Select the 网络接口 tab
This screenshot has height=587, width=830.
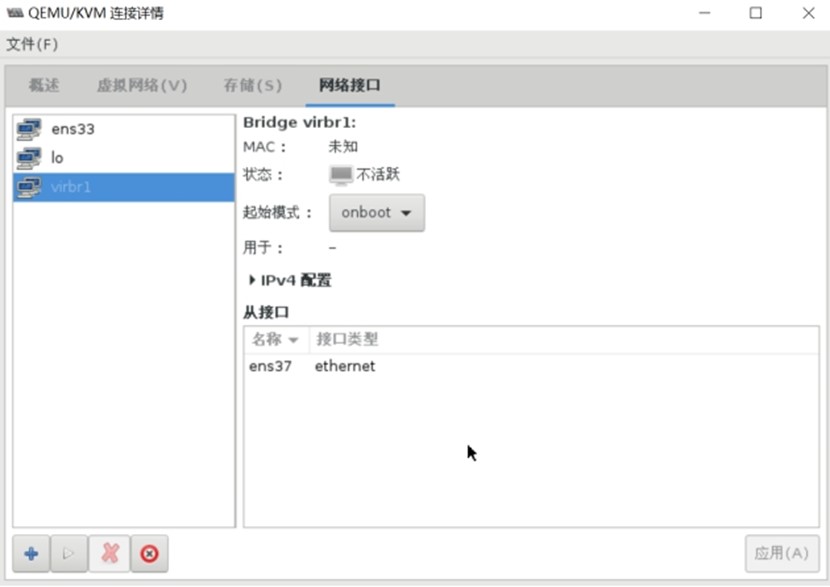click(x=349, y=86)
